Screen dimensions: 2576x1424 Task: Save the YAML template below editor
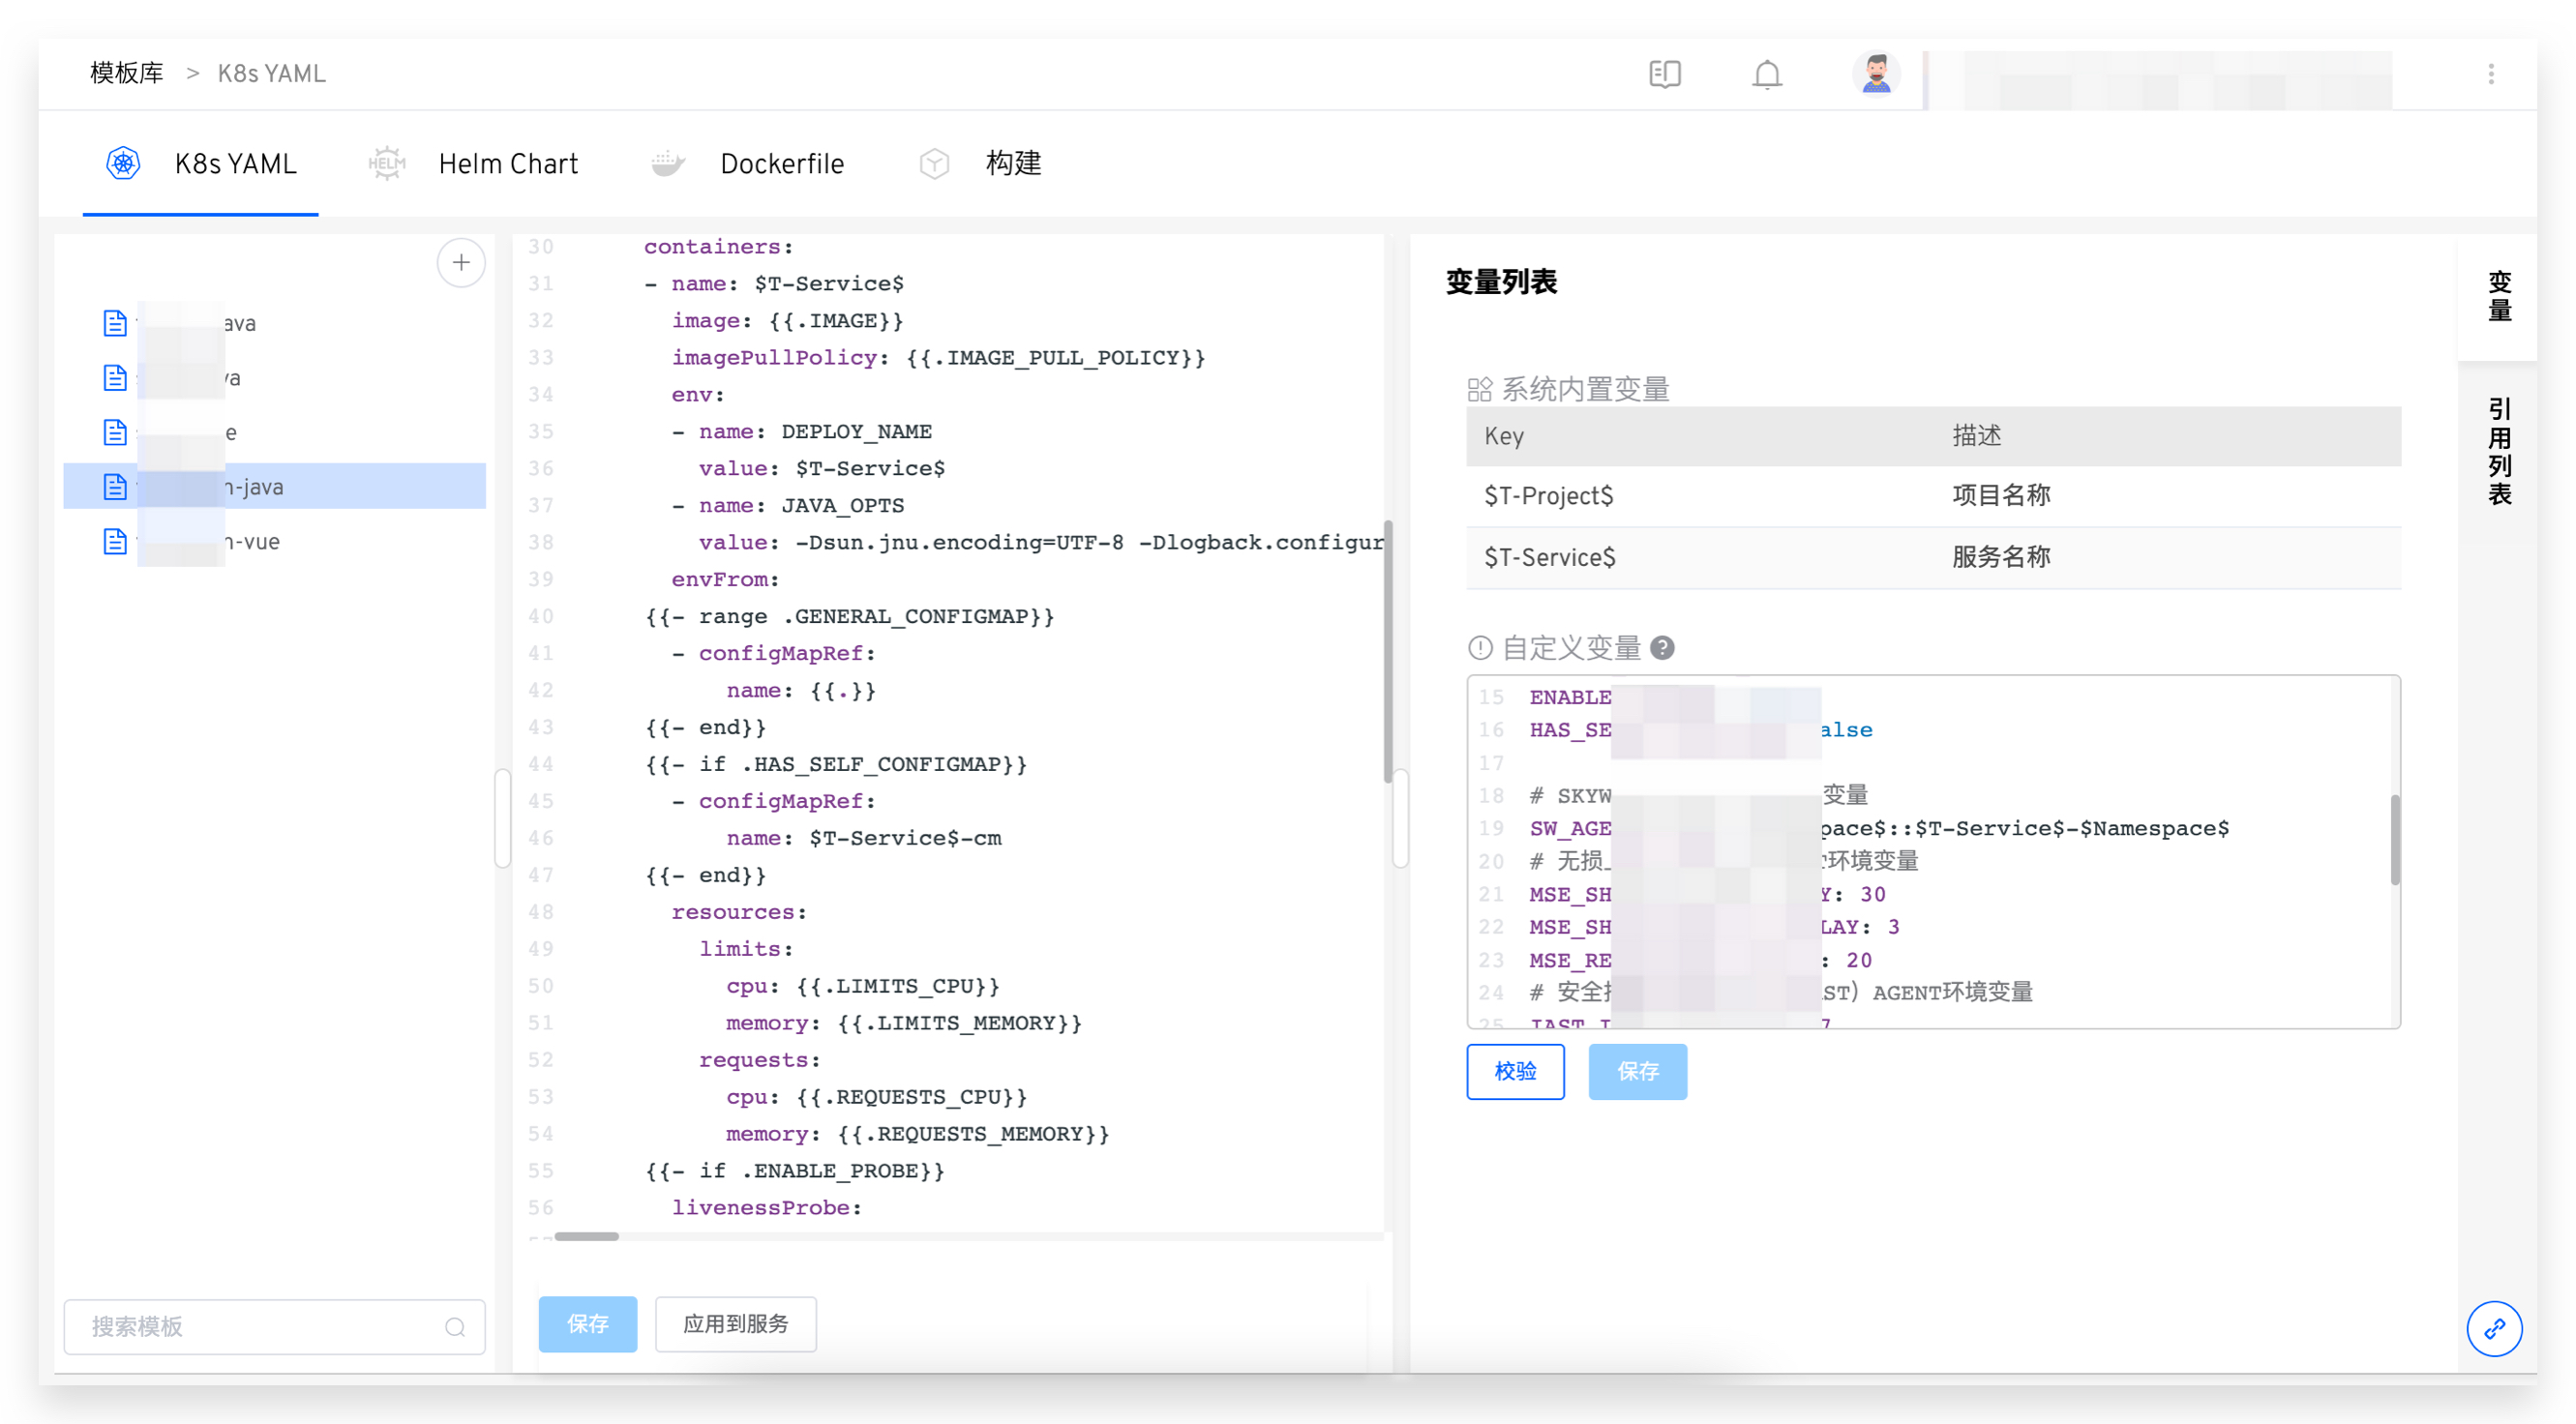(x=587, y=1324)
